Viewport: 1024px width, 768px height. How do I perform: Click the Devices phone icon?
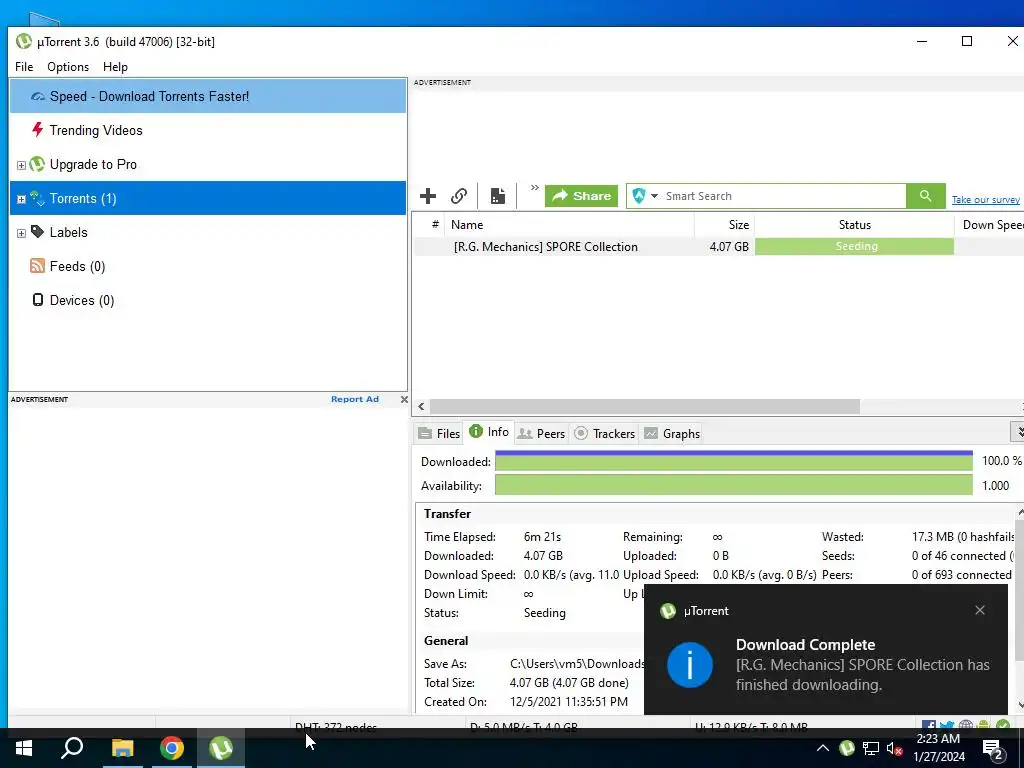[x=38, y=300]
